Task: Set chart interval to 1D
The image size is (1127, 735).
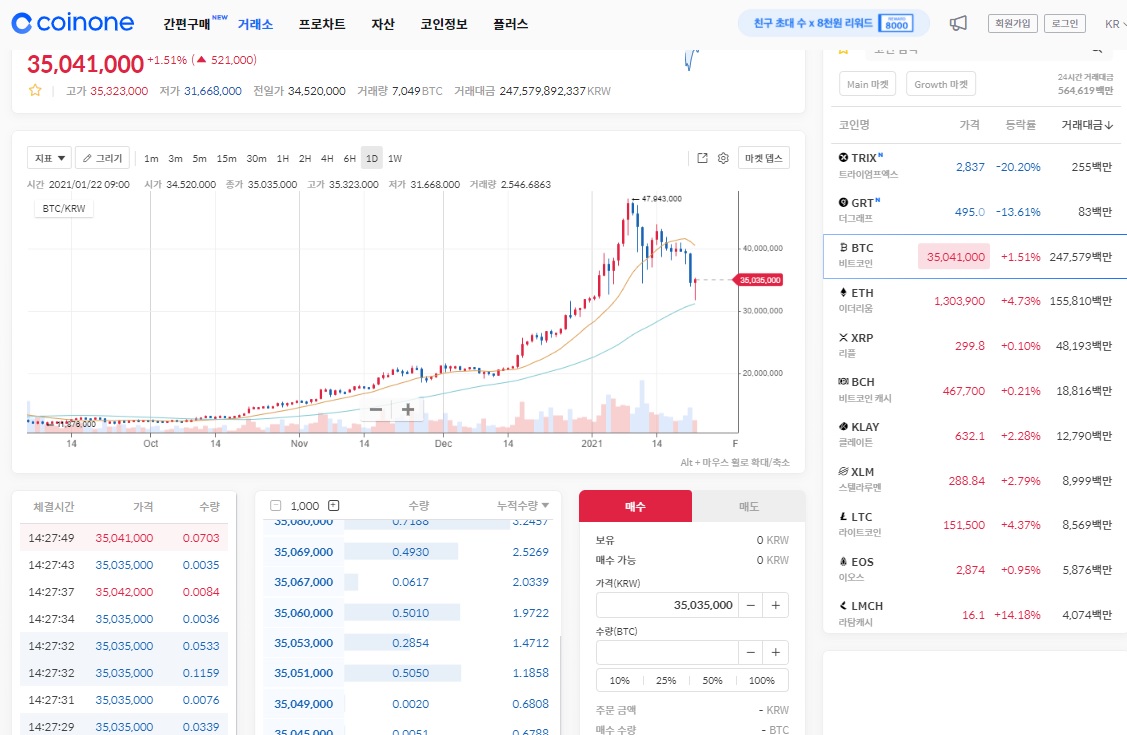Action: (372, 159)
